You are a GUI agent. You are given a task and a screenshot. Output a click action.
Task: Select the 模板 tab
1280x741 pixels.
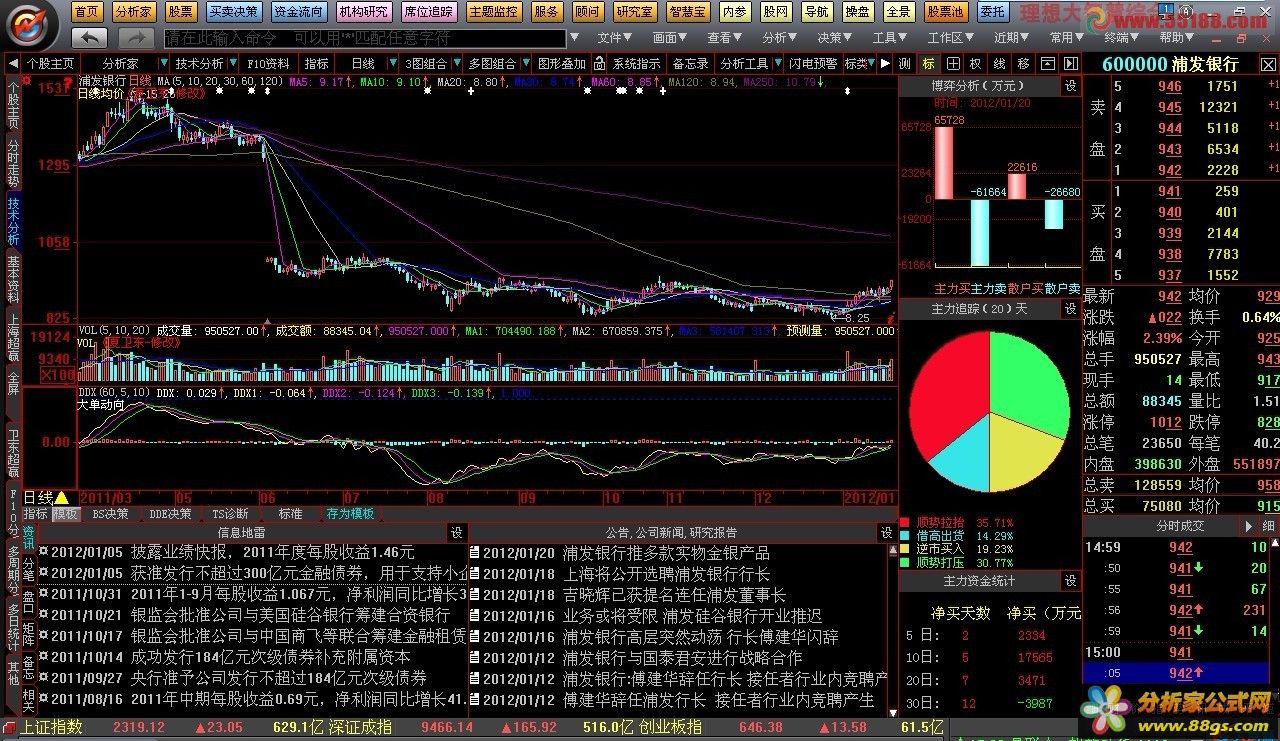click(x=66, y=514)
